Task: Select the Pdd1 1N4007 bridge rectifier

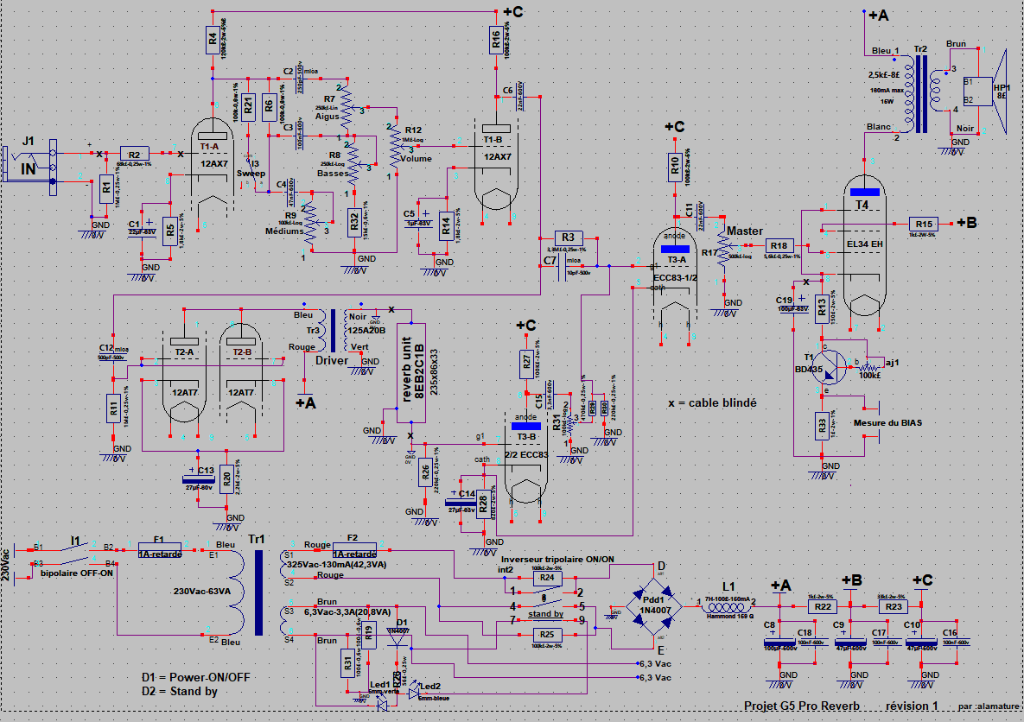Action: click(x=647, y=604)
